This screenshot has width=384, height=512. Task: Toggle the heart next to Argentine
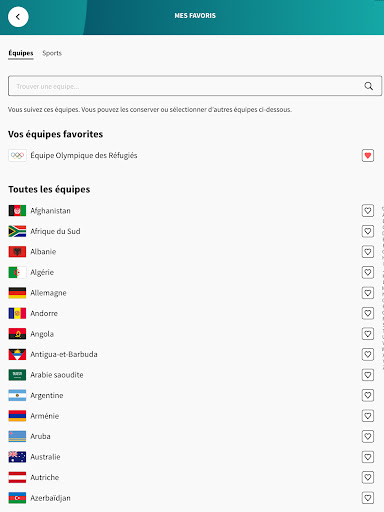(x=368, y=395)
